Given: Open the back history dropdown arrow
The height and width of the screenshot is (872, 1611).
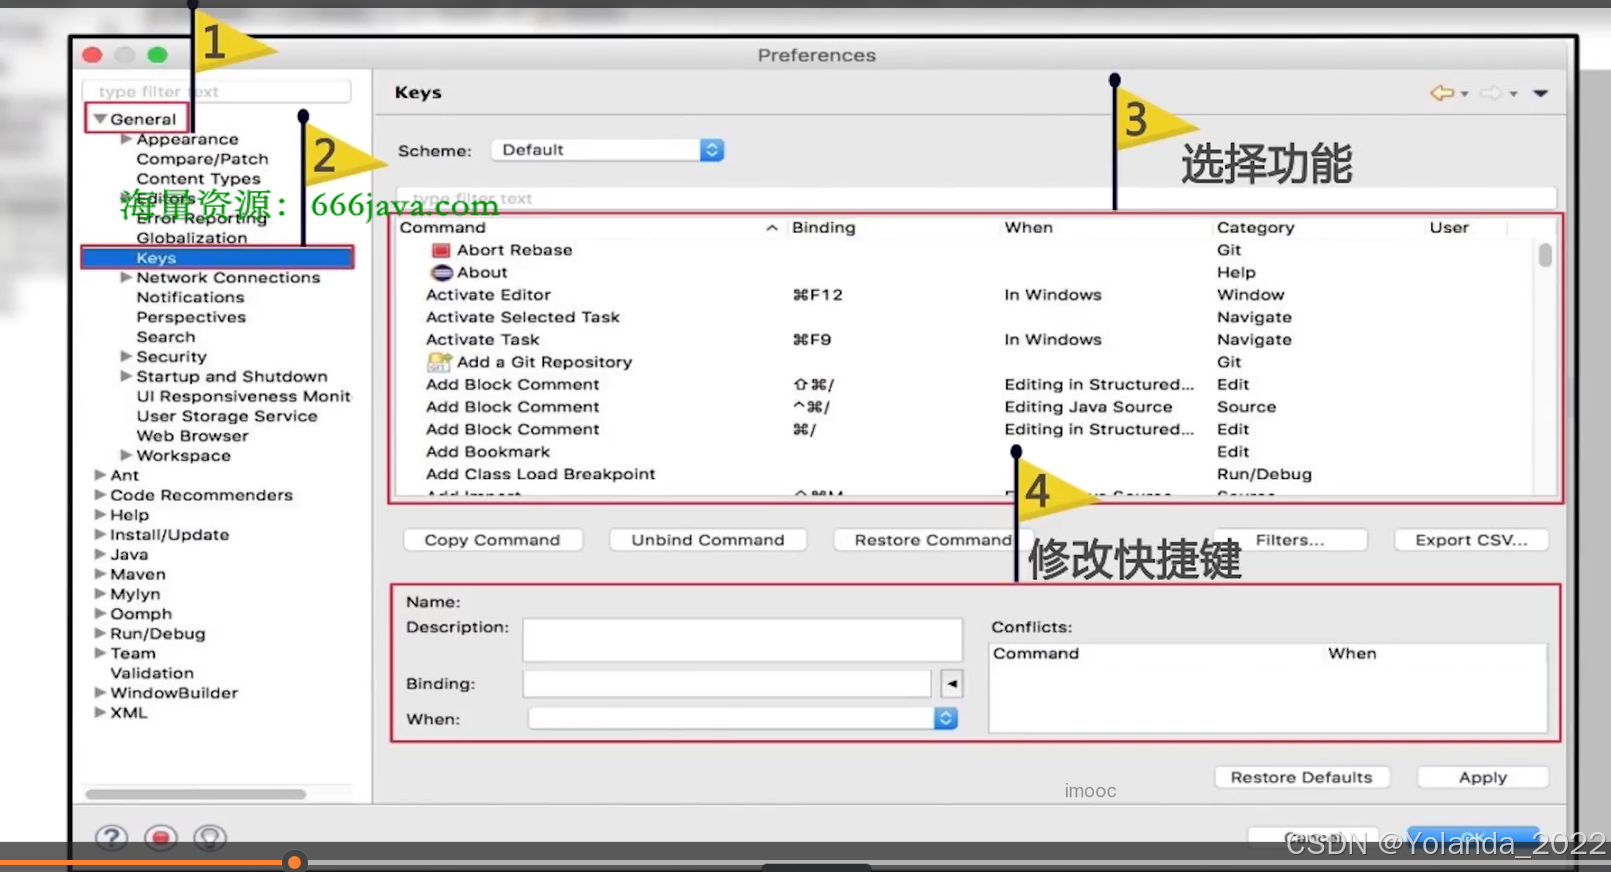Looking at the screenshot, I should point(1465,94).
